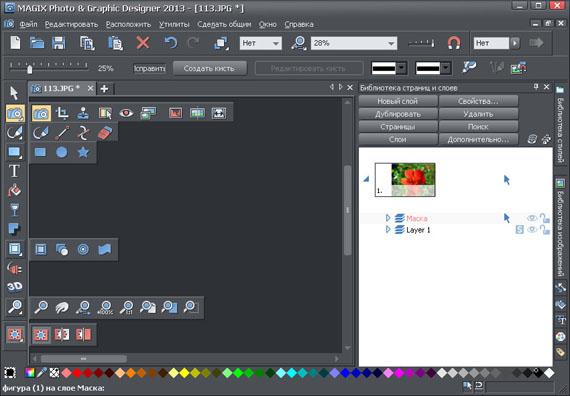
Task: Expand the Маска layer tree
Action: tap(388, 218)
